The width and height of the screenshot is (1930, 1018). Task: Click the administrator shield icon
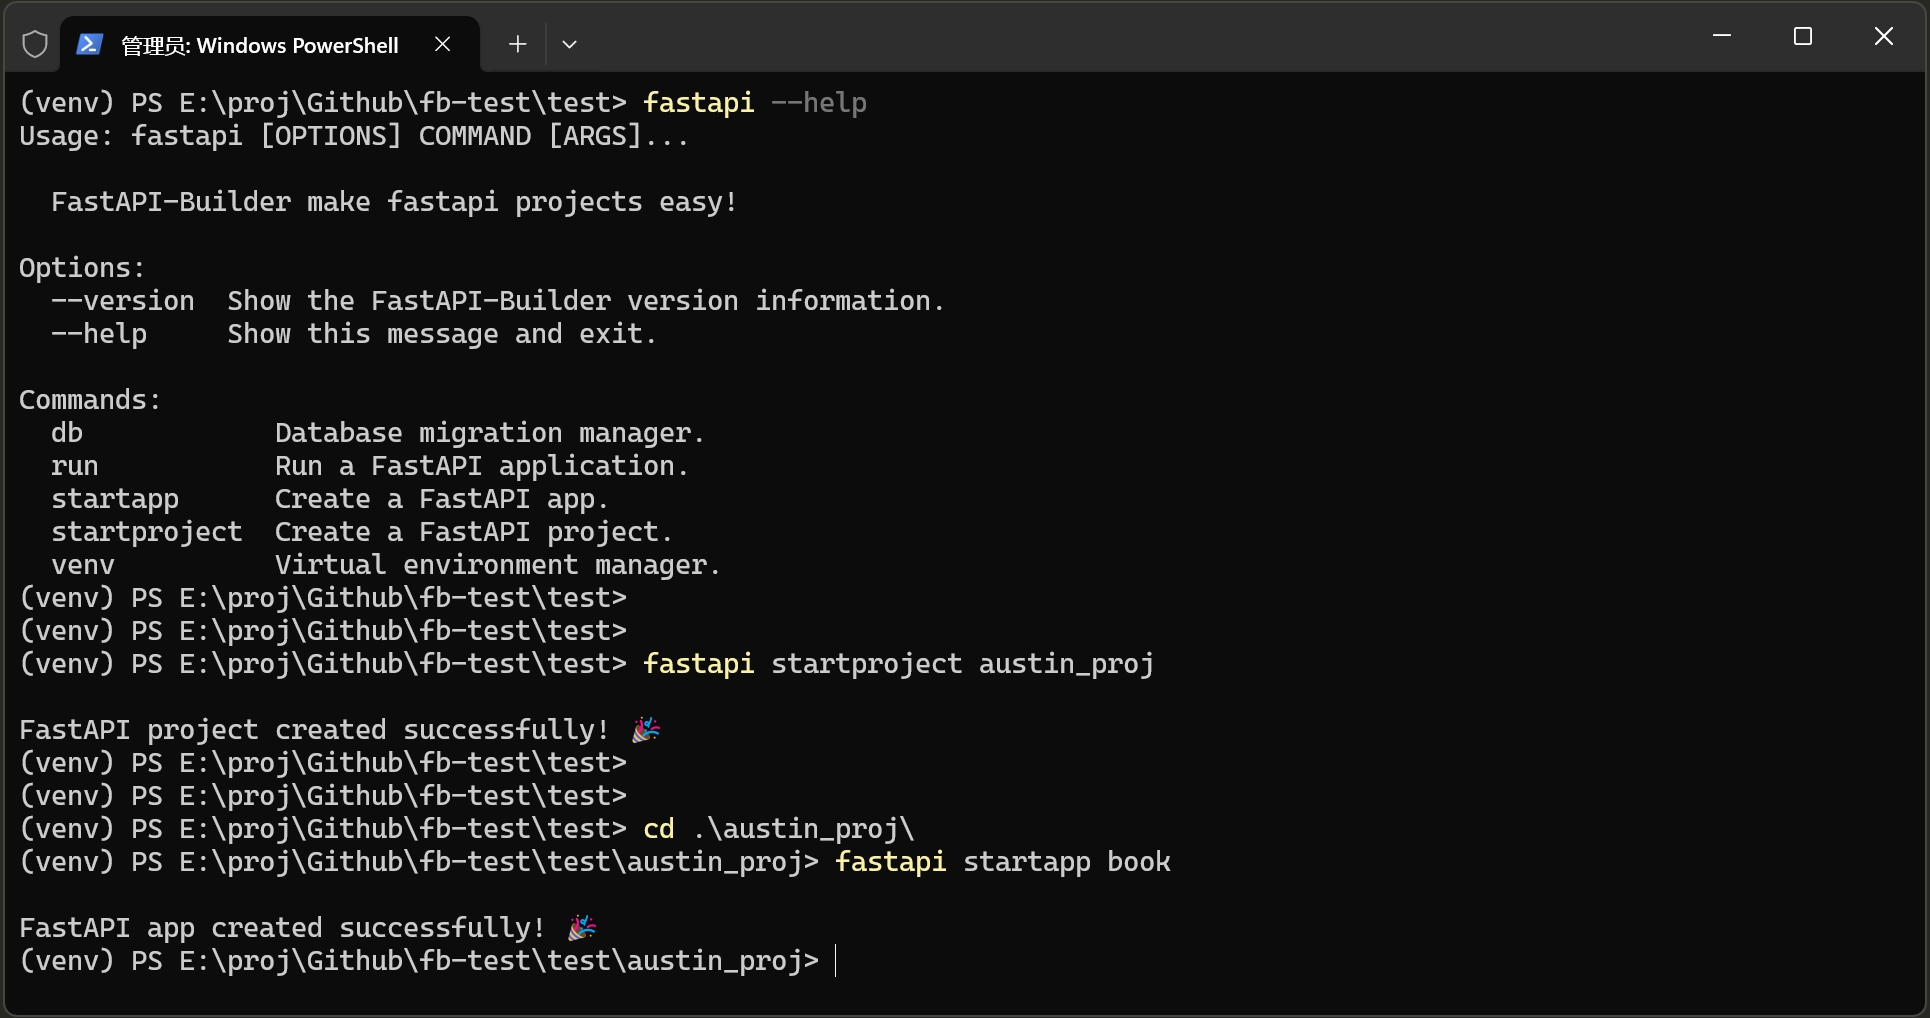[x=35, y=44]
